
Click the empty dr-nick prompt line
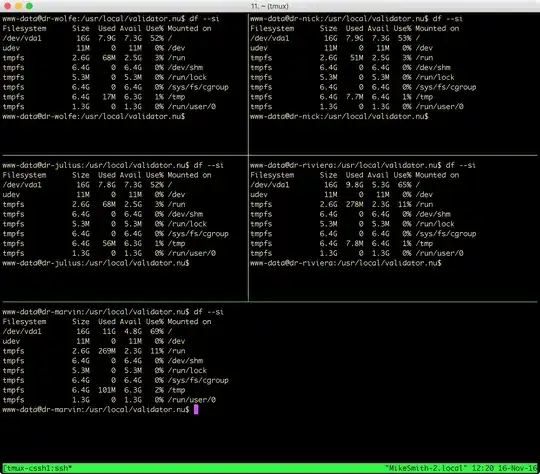coord(339,116)
